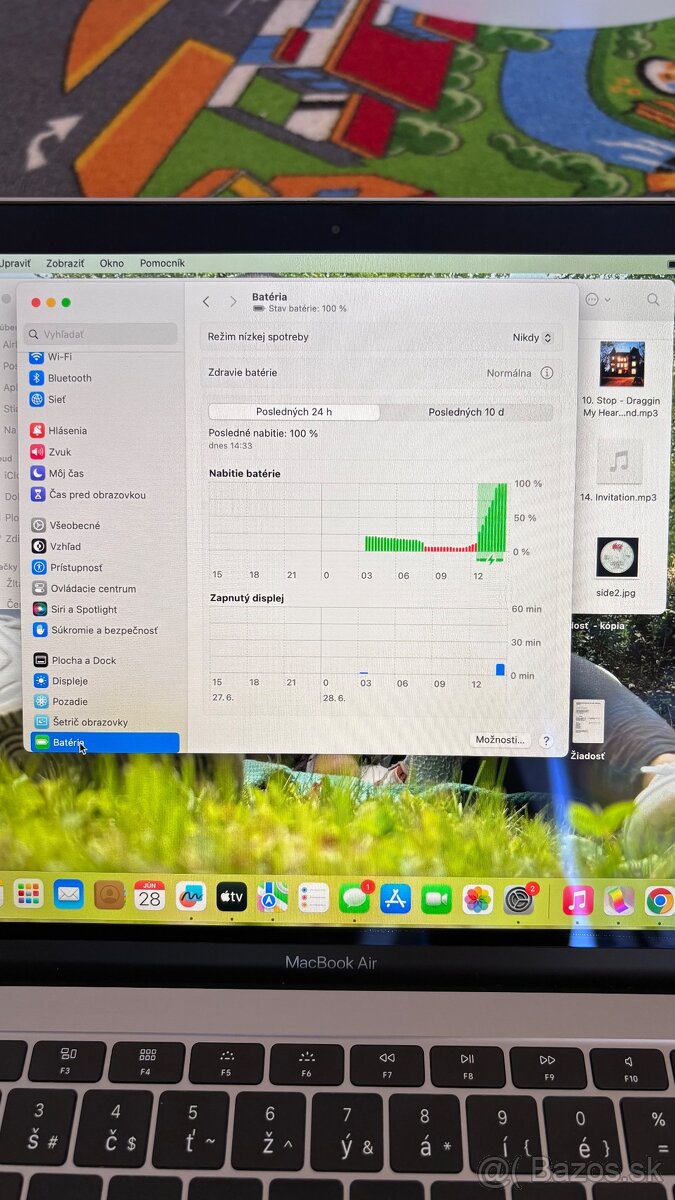
Task: Select the 10. Stop - Draggin My Heart mp3 thumbnail
Action: [620, 364]
